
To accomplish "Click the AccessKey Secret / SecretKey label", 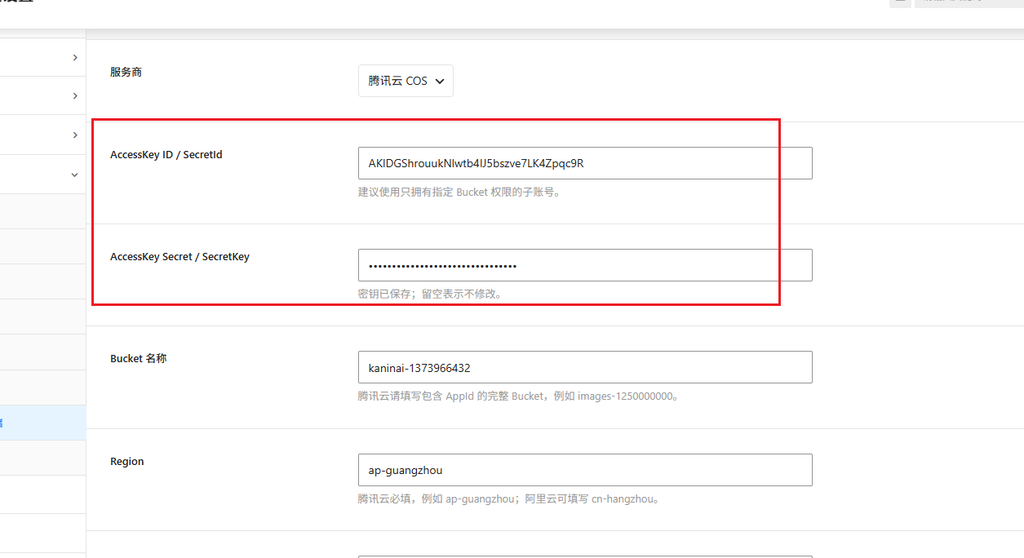I will [x=180, y=257].
